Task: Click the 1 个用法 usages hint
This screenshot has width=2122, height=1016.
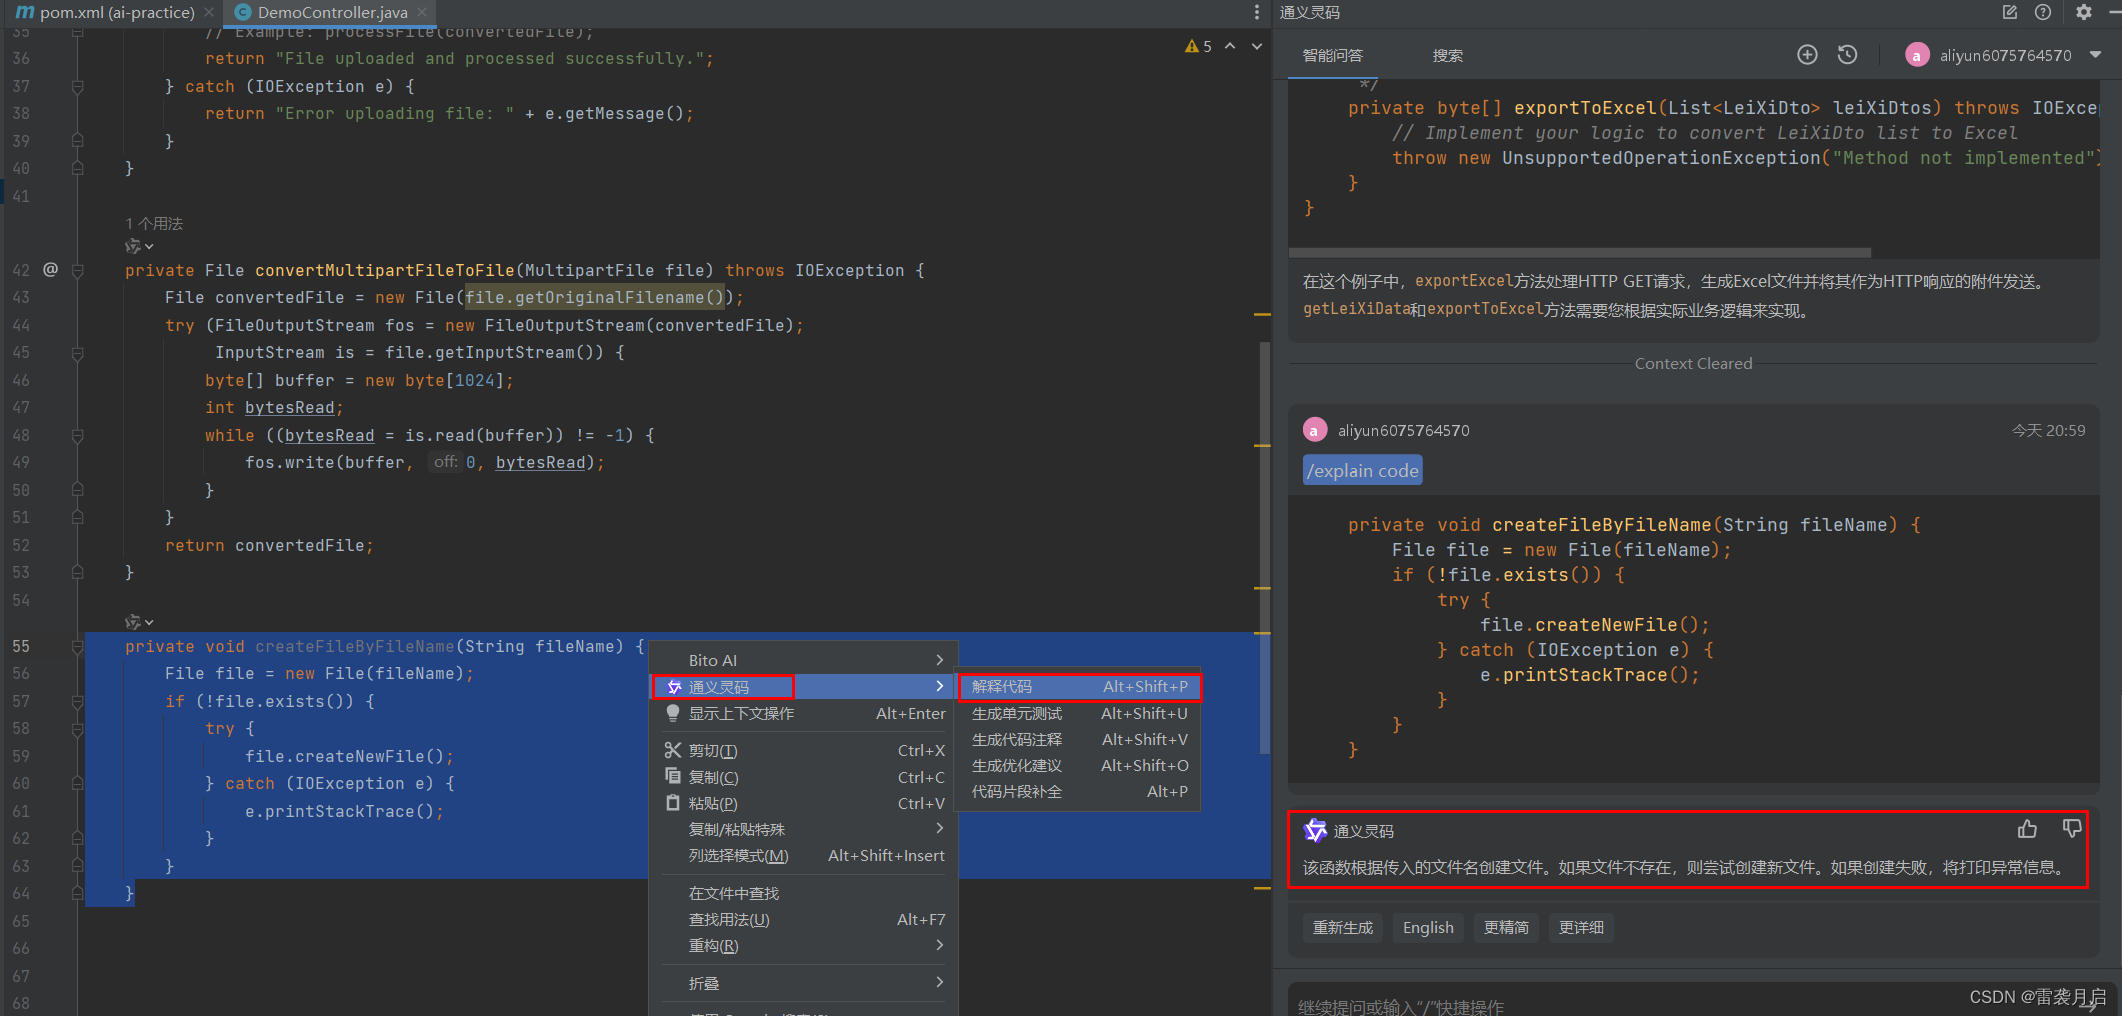Action: pos(154,223)
